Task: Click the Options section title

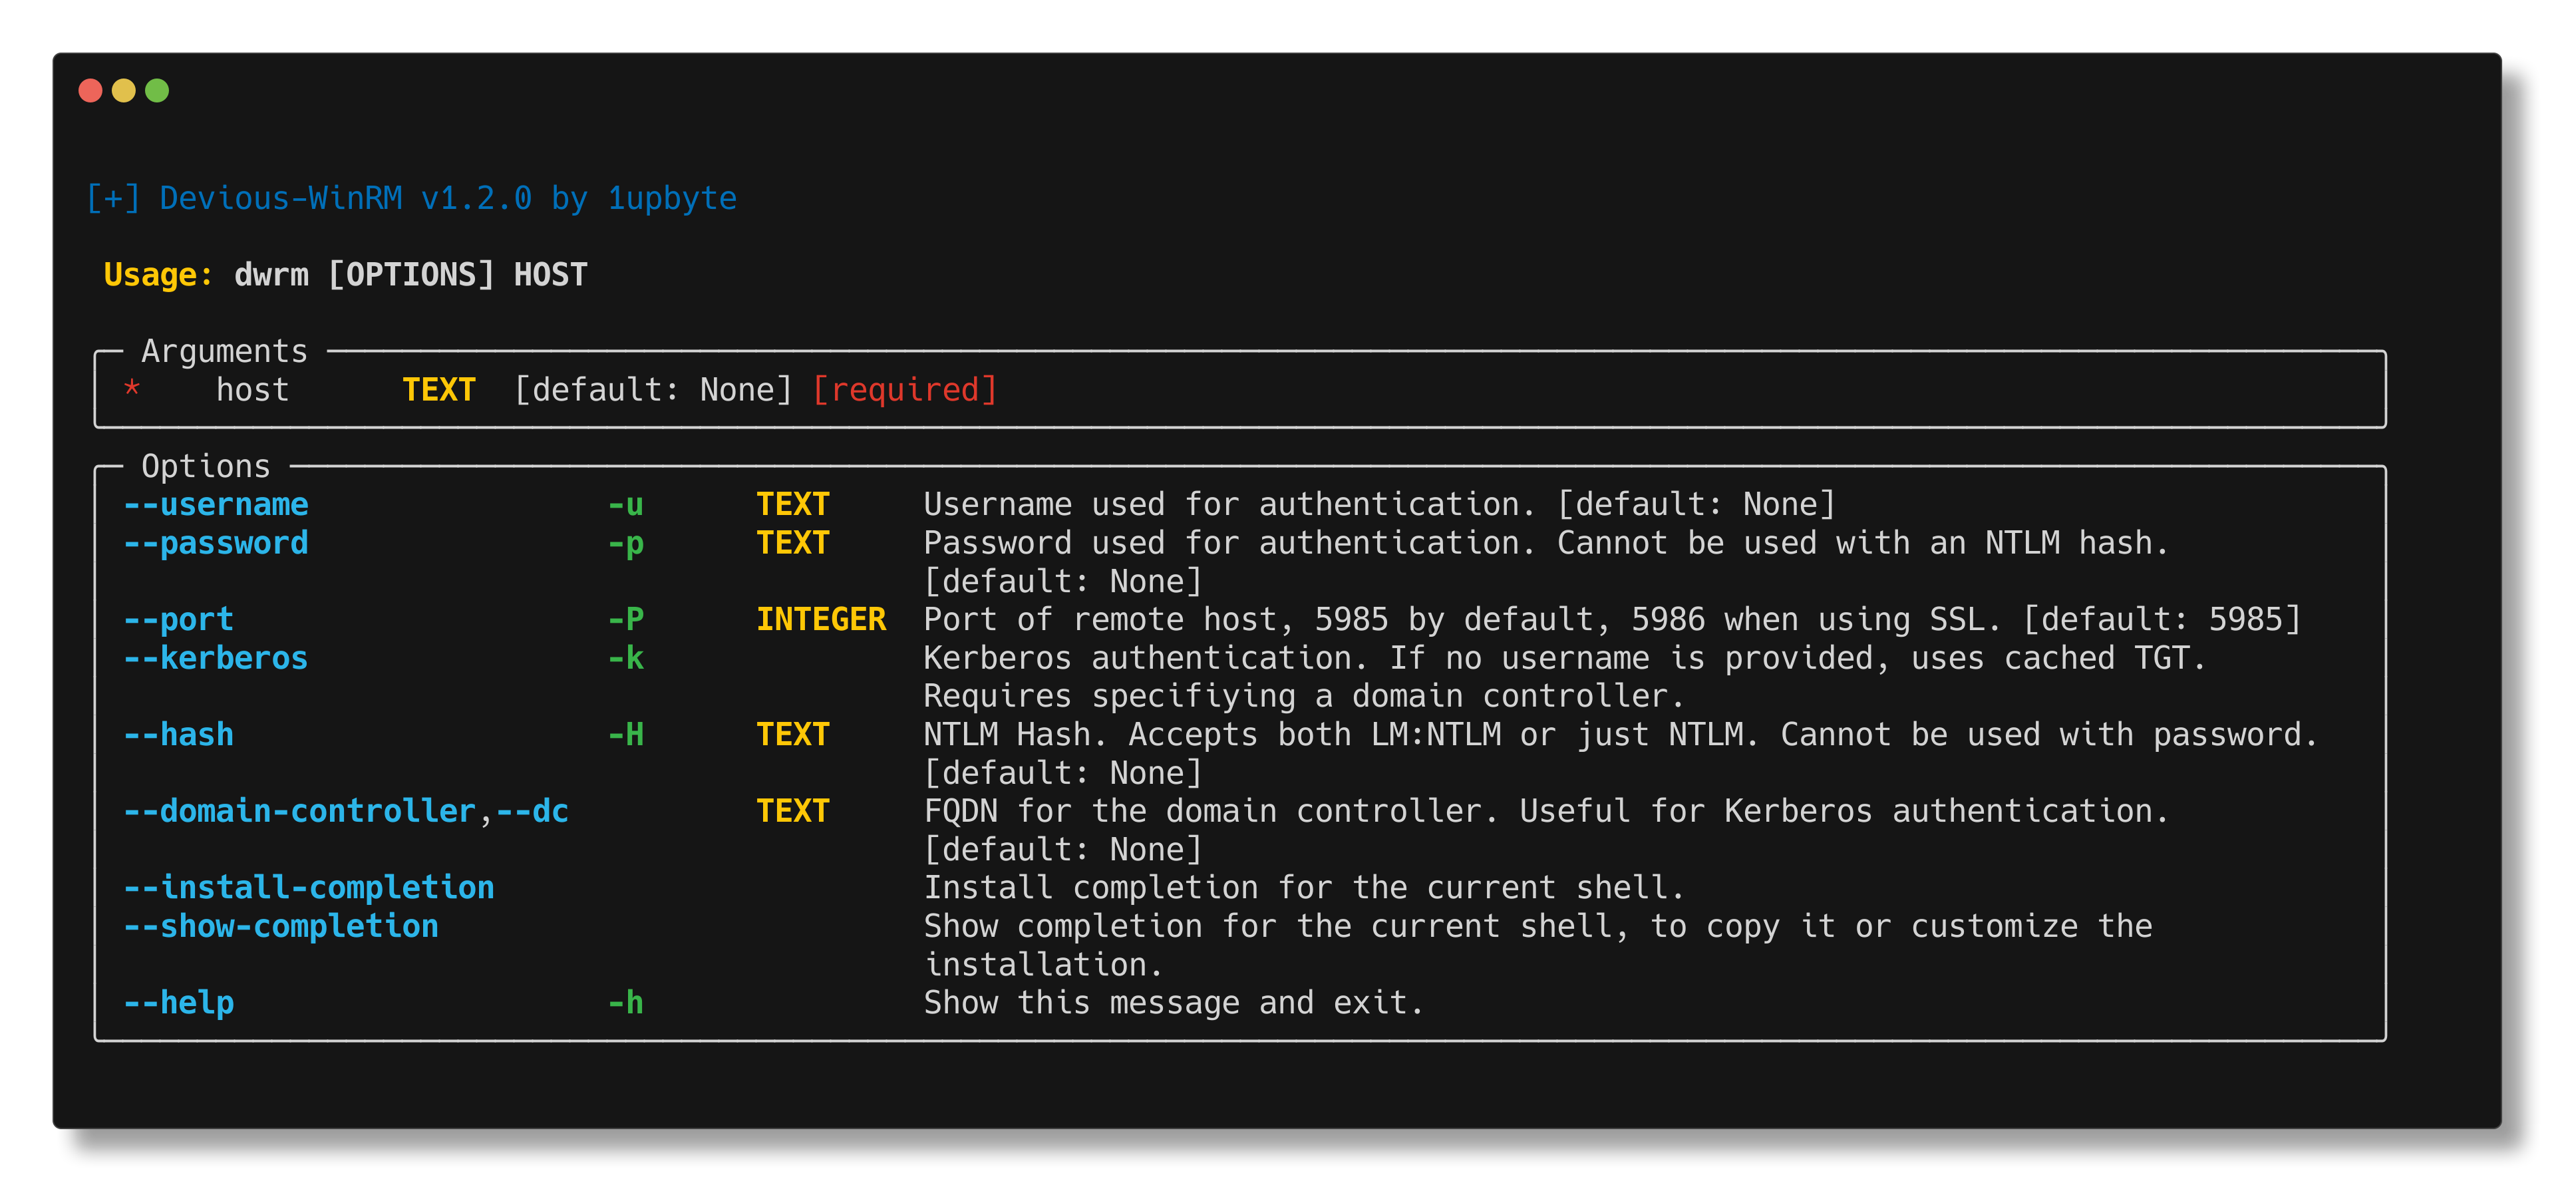Action: [205, 466]
